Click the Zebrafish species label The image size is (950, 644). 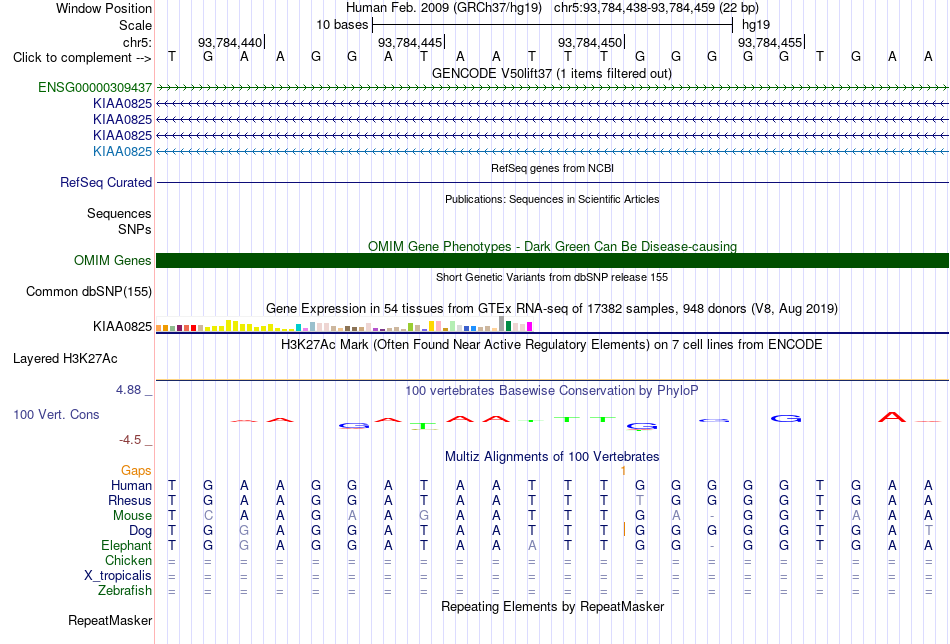[x=125, y=590]
